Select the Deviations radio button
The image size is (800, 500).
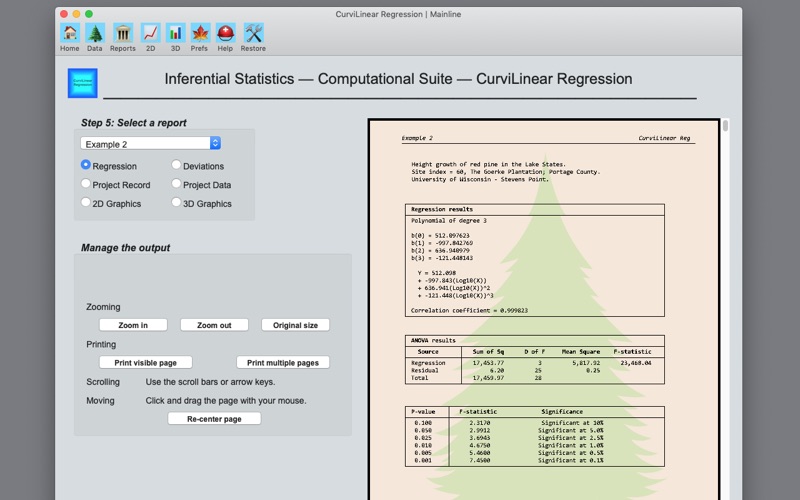pyautogui.click(x=176, y=165)
